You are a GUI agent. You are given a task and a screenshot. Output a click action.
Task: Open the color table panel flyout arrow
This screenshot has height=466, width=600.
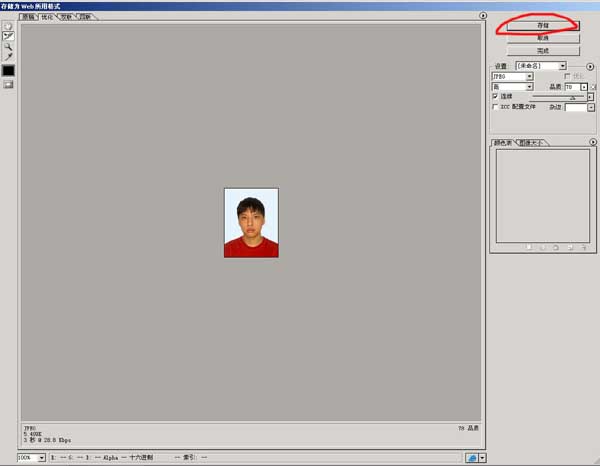[x=590, y=143]
